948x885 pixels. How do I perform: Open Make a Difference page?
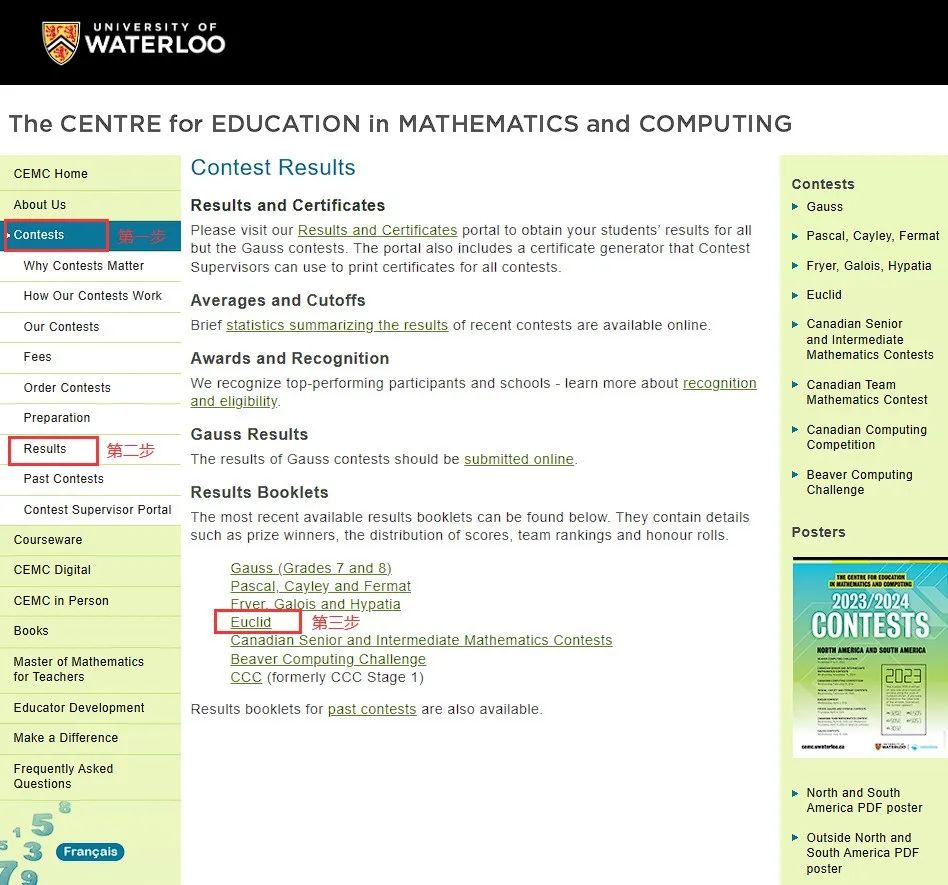click(x=66, y=738)
